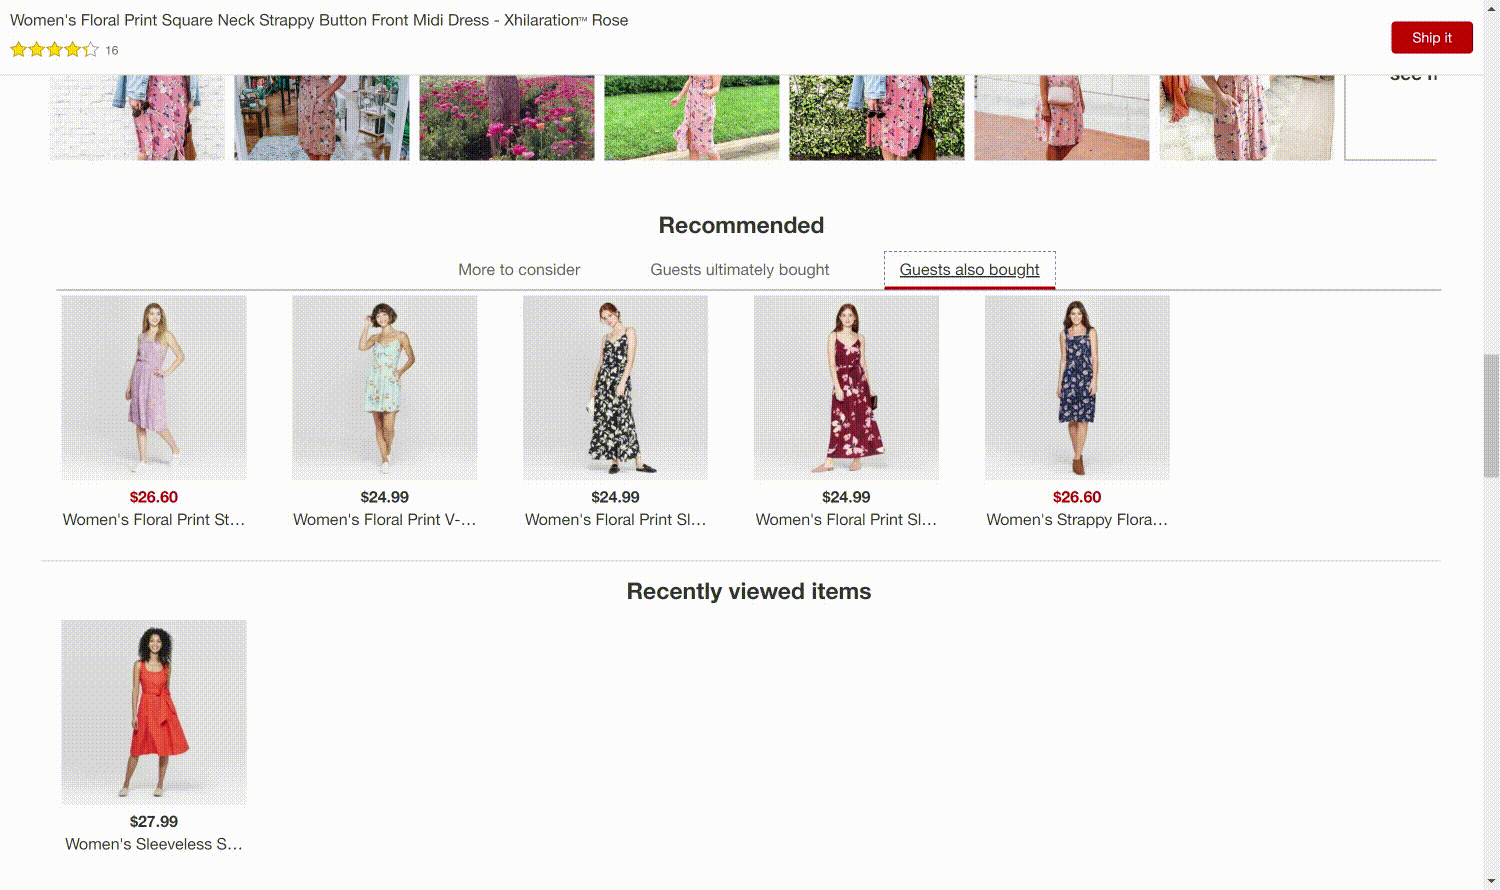
Task: Open the orange sleeveless dress in recently viewed
Action: tap(154, 711)
